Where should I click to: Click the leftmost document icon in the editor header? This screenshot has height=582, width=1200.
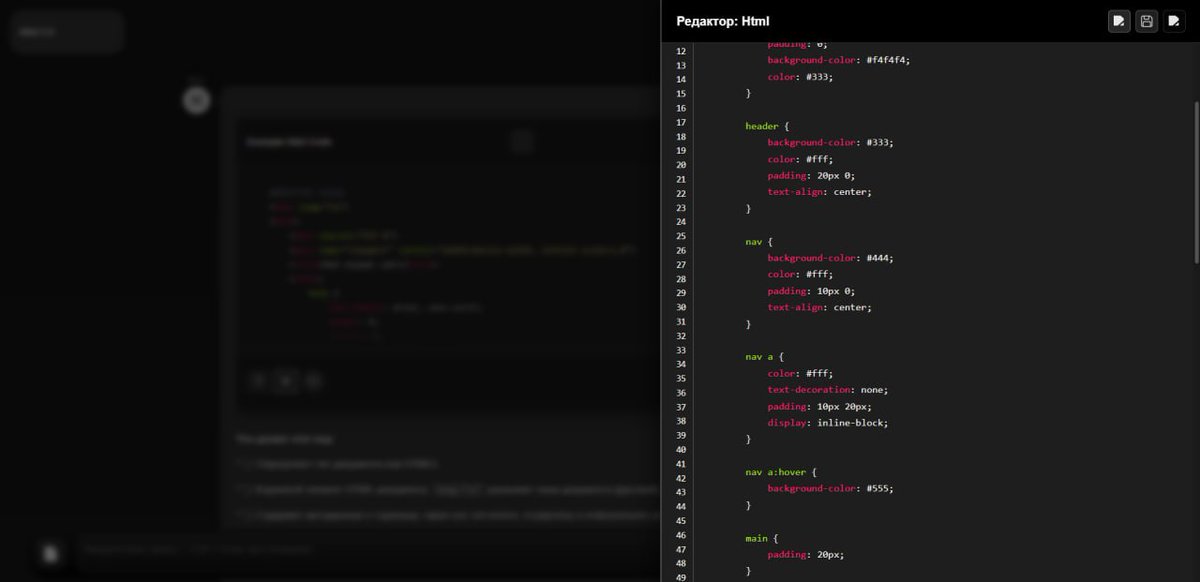1119,20
